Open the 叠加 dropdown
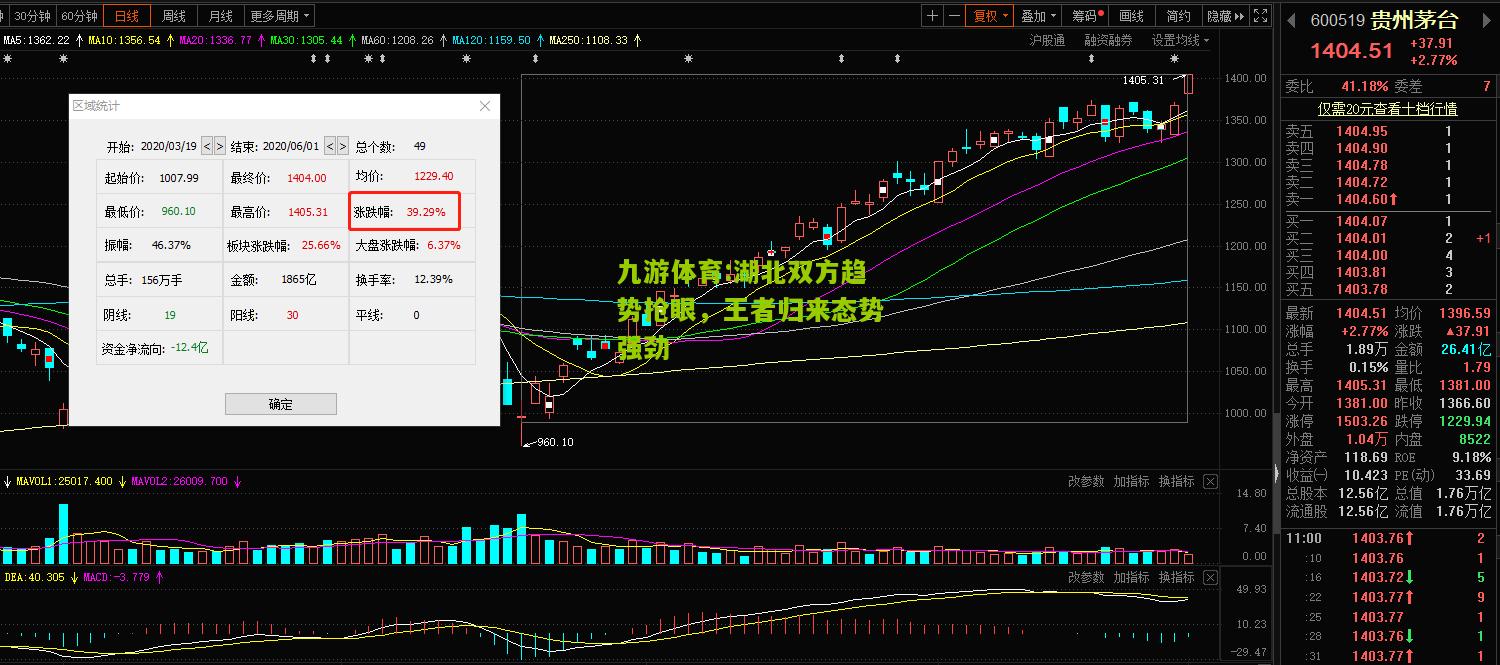 [1039, 16]
